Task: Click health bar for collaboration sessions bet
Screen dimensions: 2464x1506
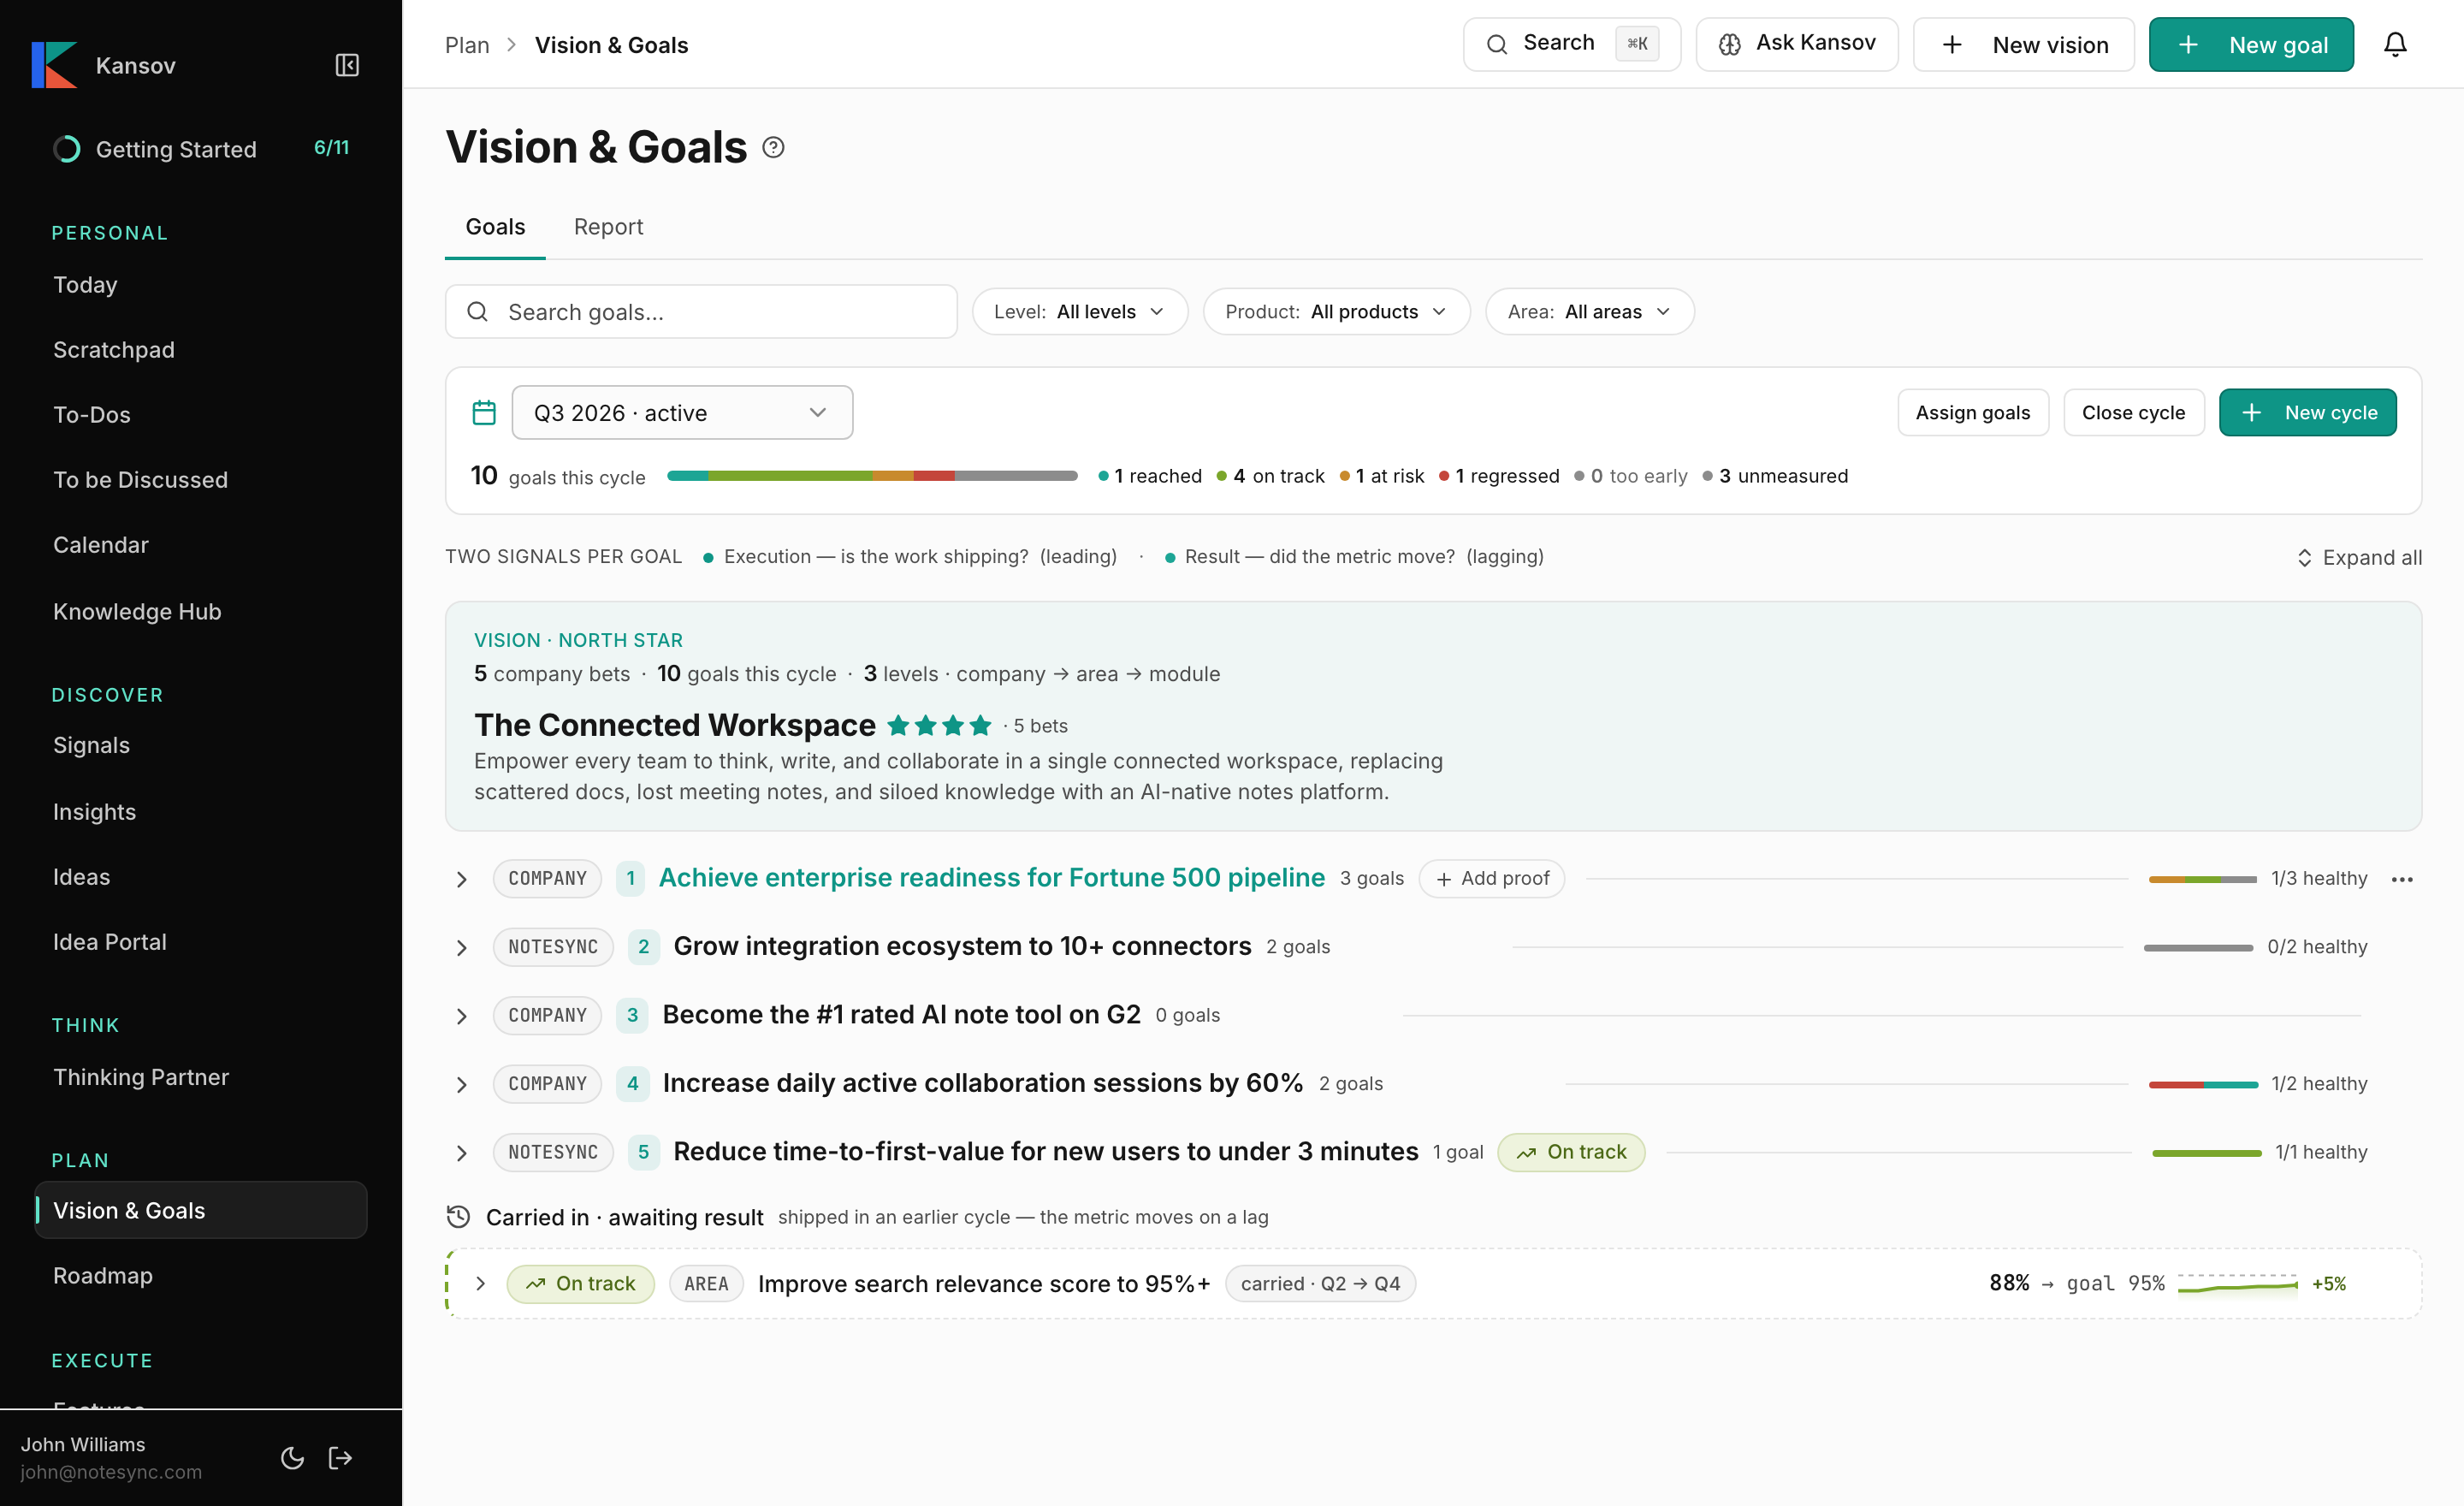Action: pos(2203,1084)
